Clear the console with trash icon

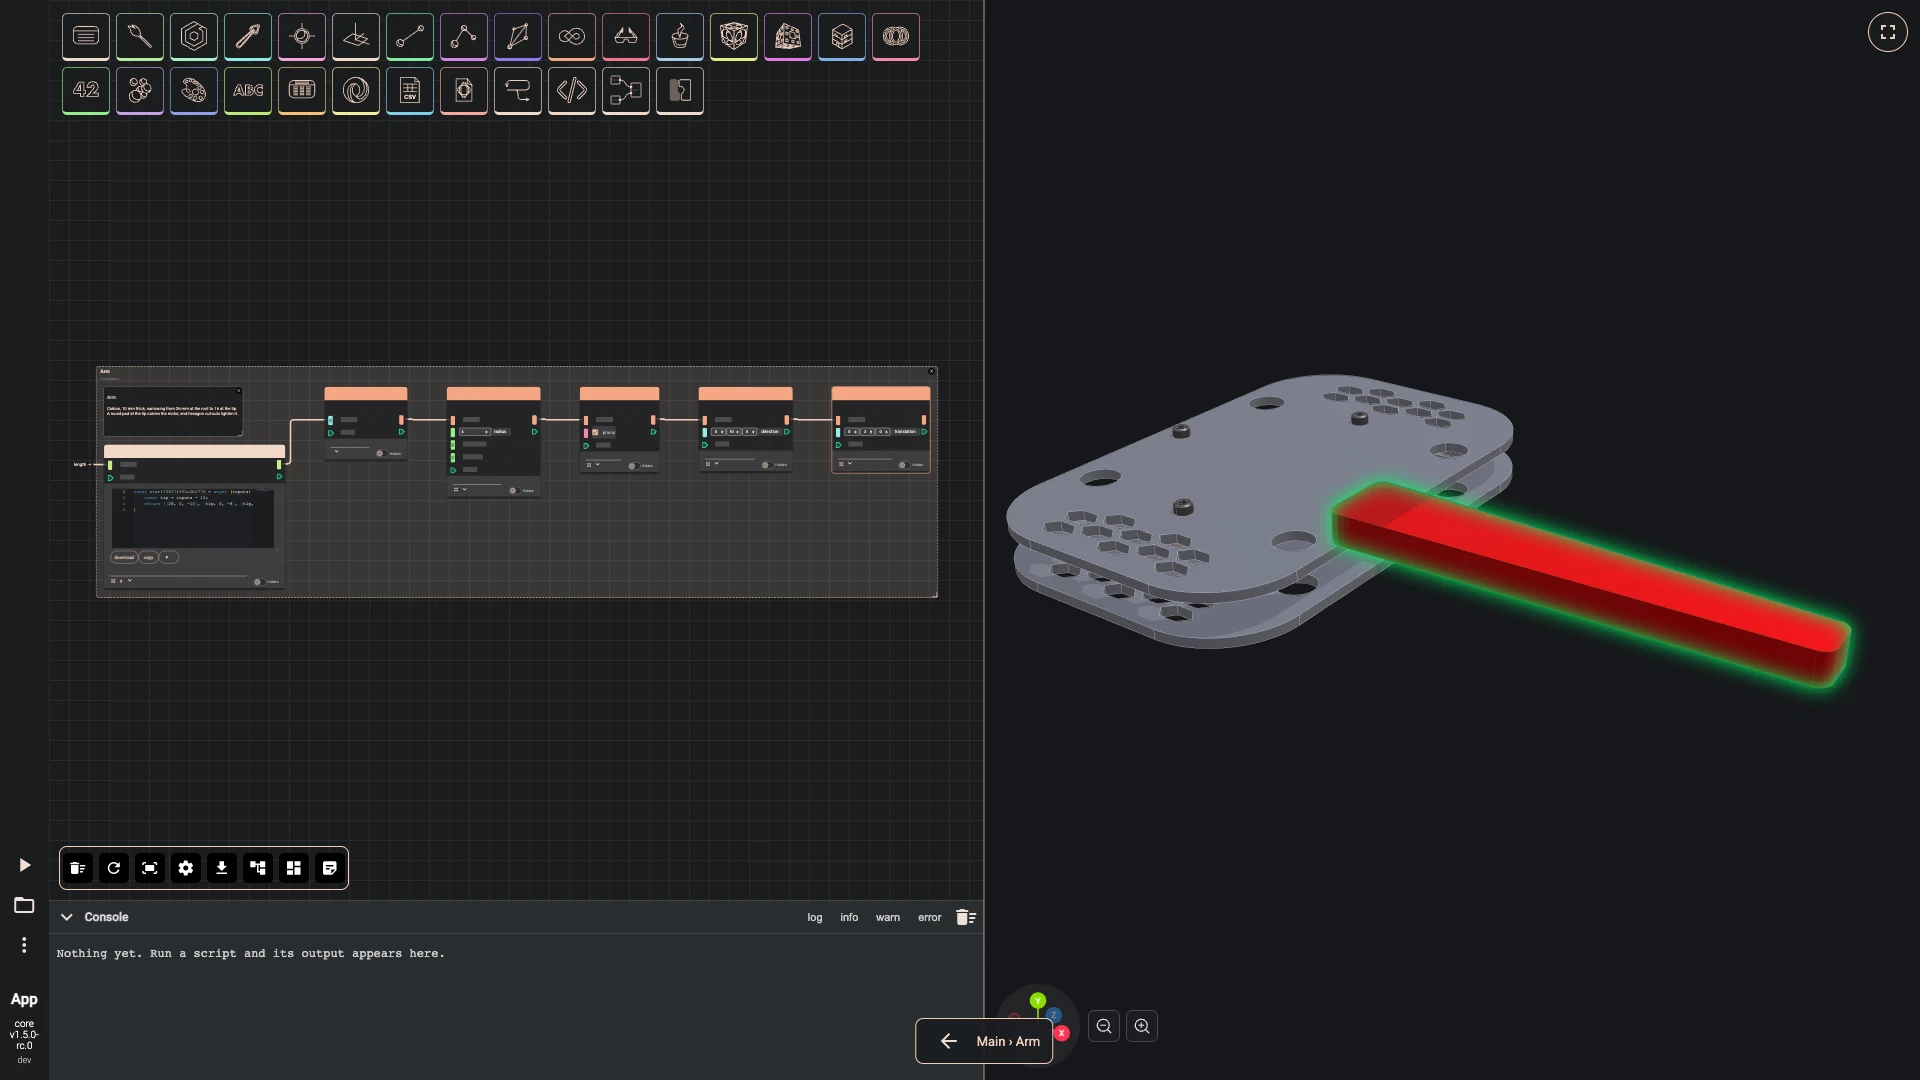point(966,917)
